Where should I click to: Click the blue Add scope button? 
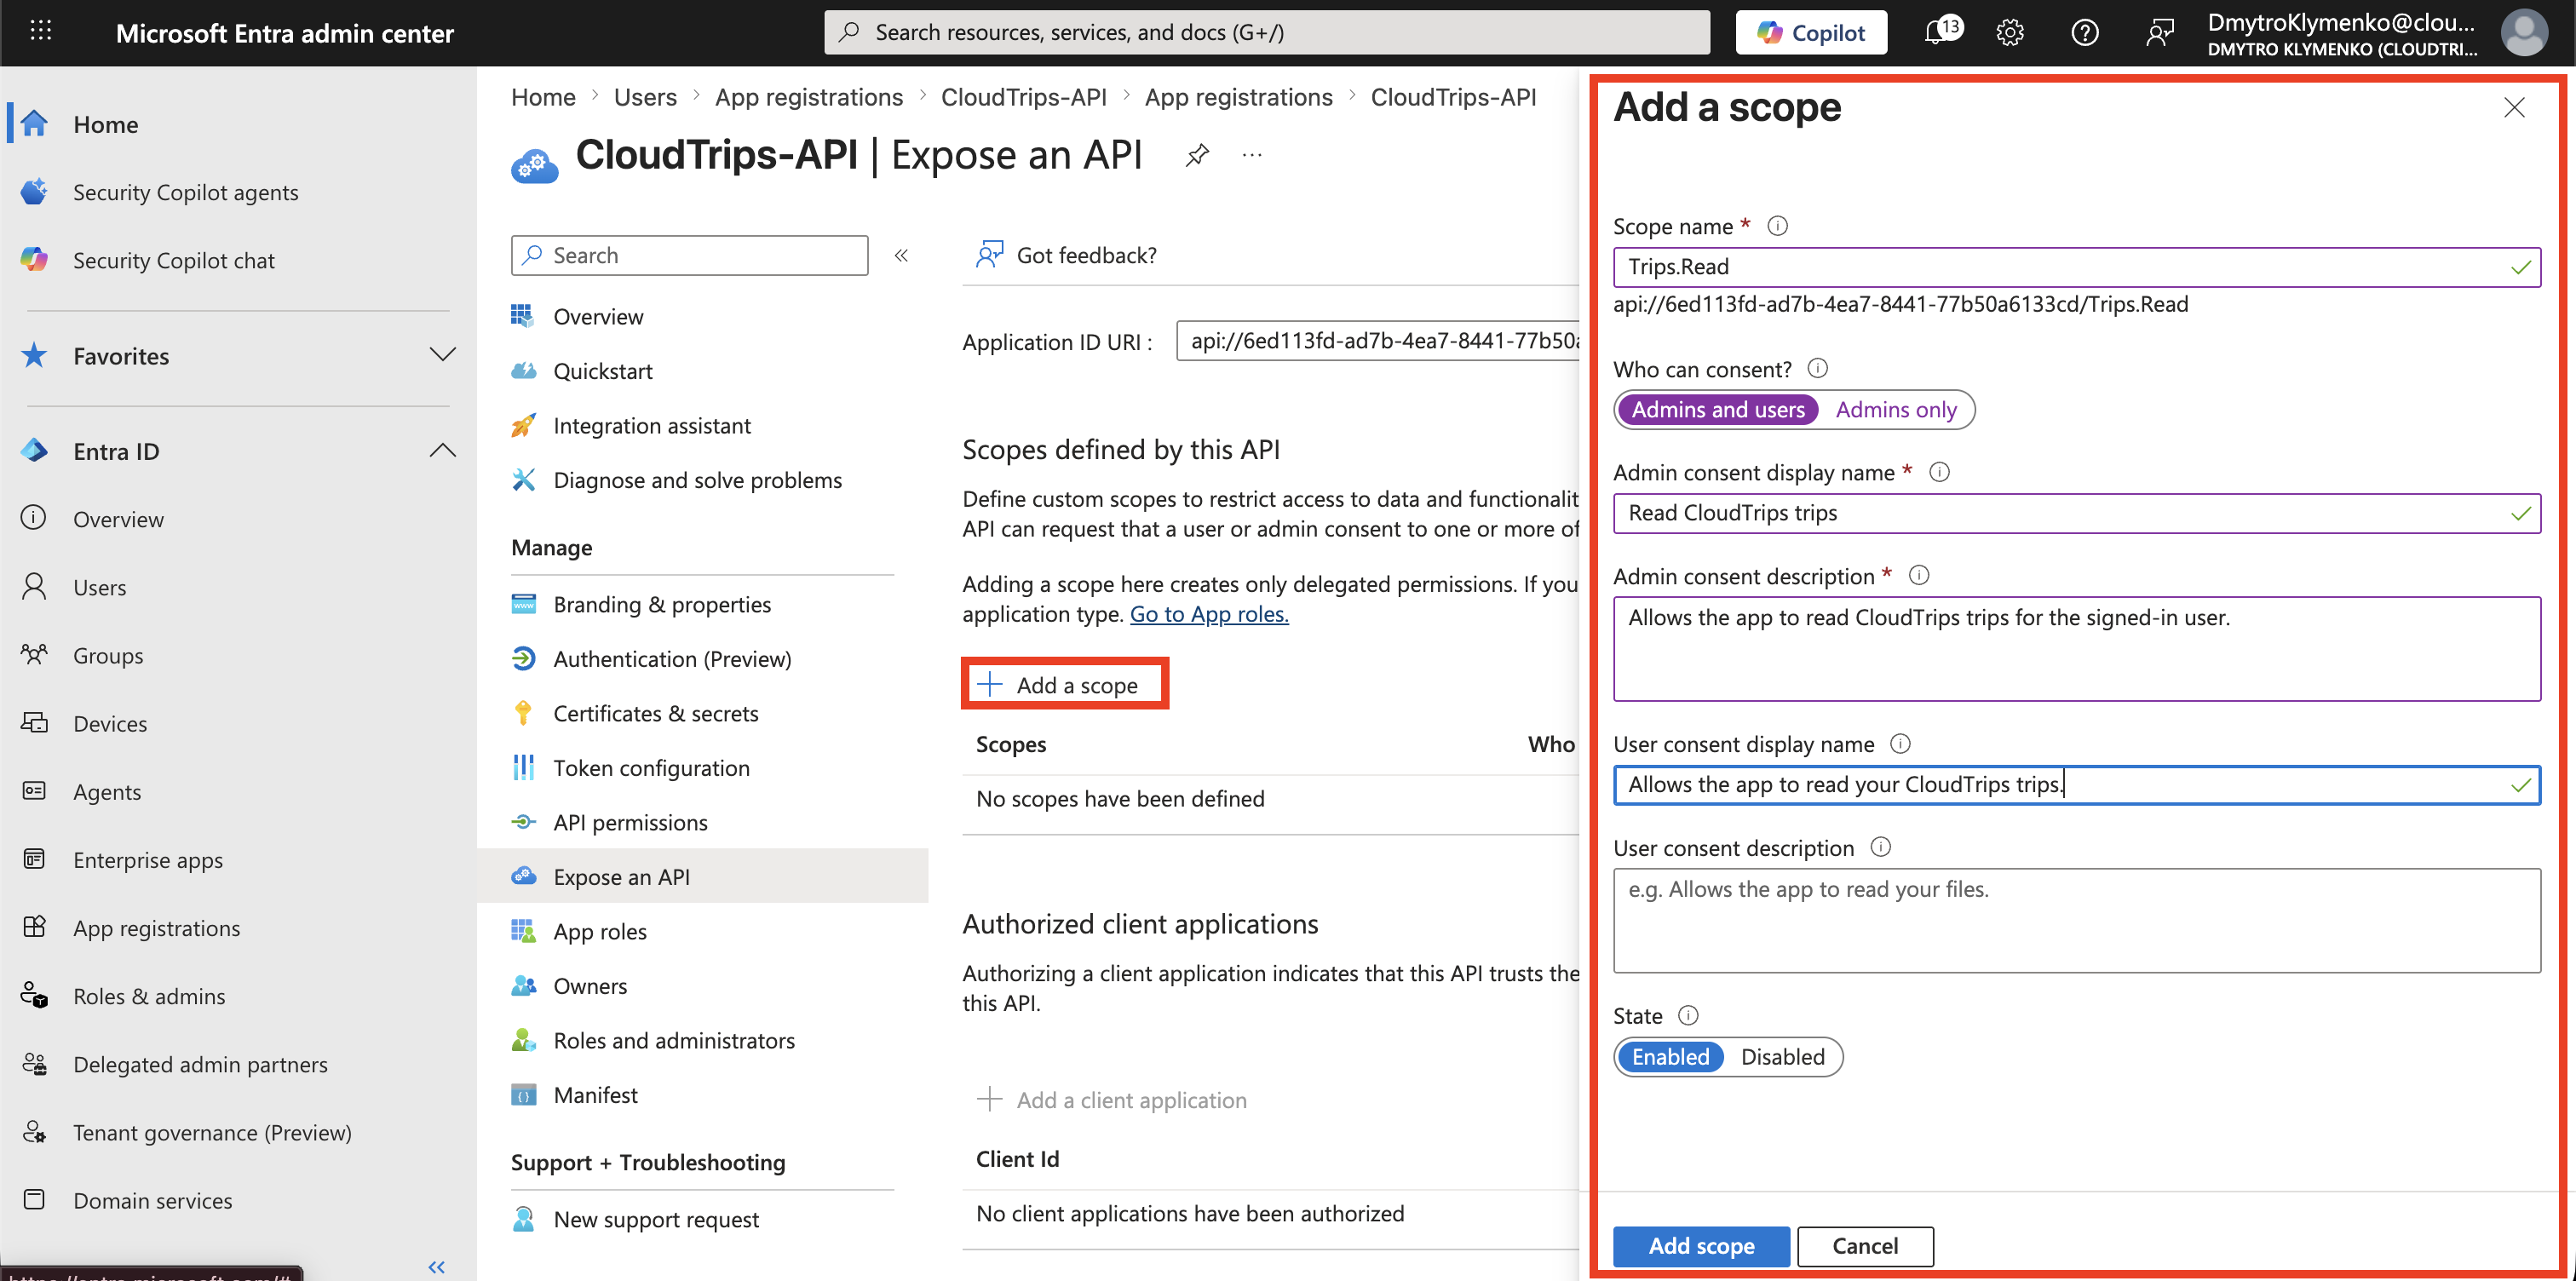point(1701,1246)
